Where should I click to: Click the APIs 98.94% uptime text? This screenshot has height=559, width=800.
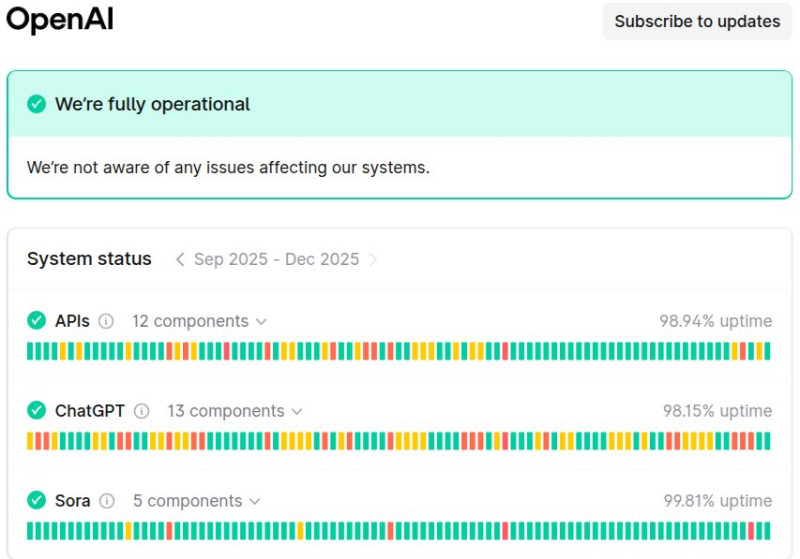pyautogui.click(x=715, y=321)
